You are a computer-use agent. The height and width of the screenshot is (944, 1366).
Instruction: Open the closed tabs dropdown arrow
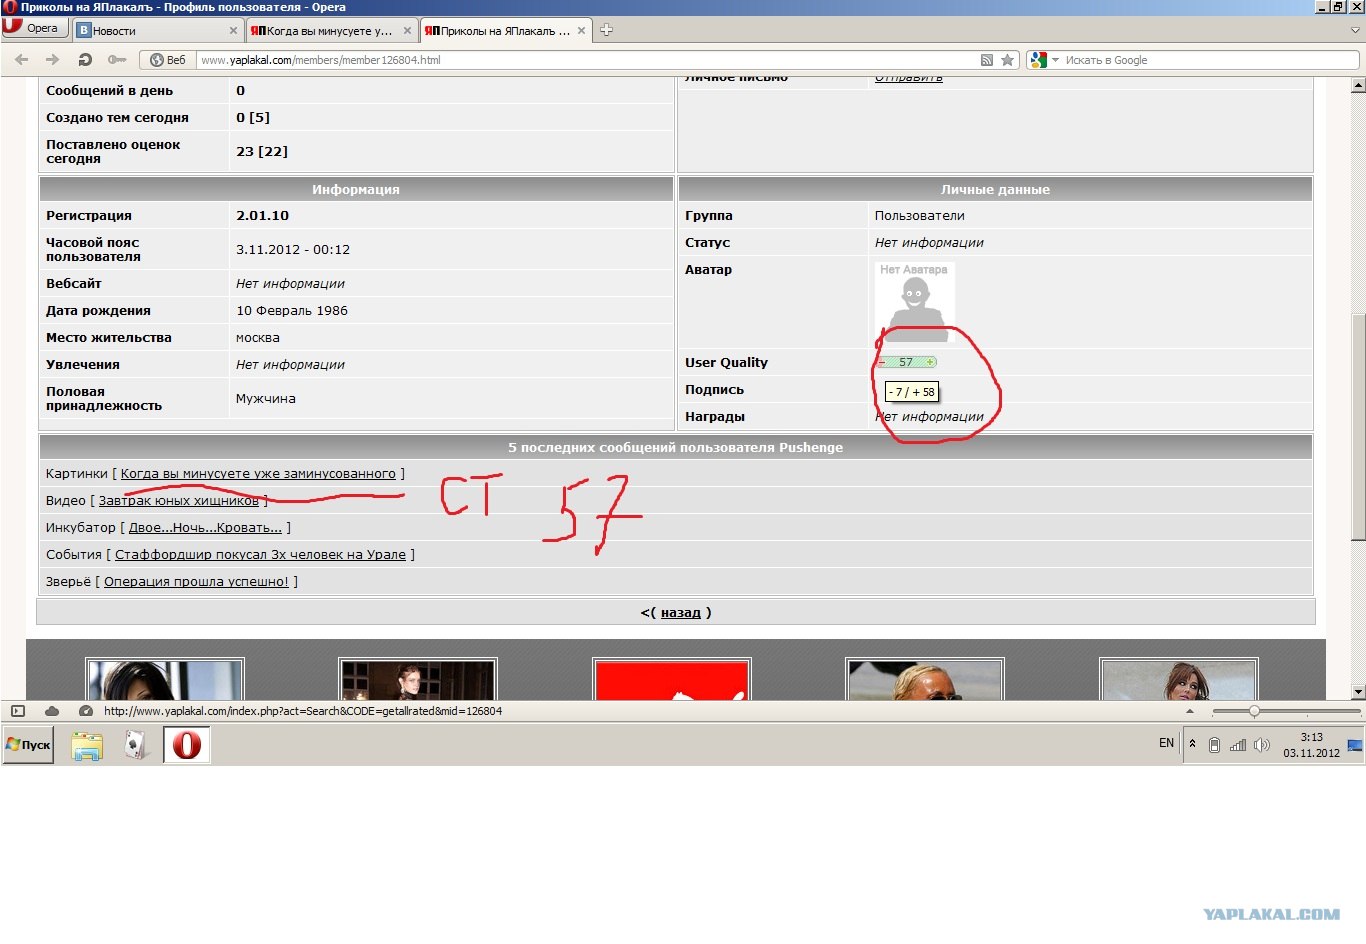[x=1355, y=30]
